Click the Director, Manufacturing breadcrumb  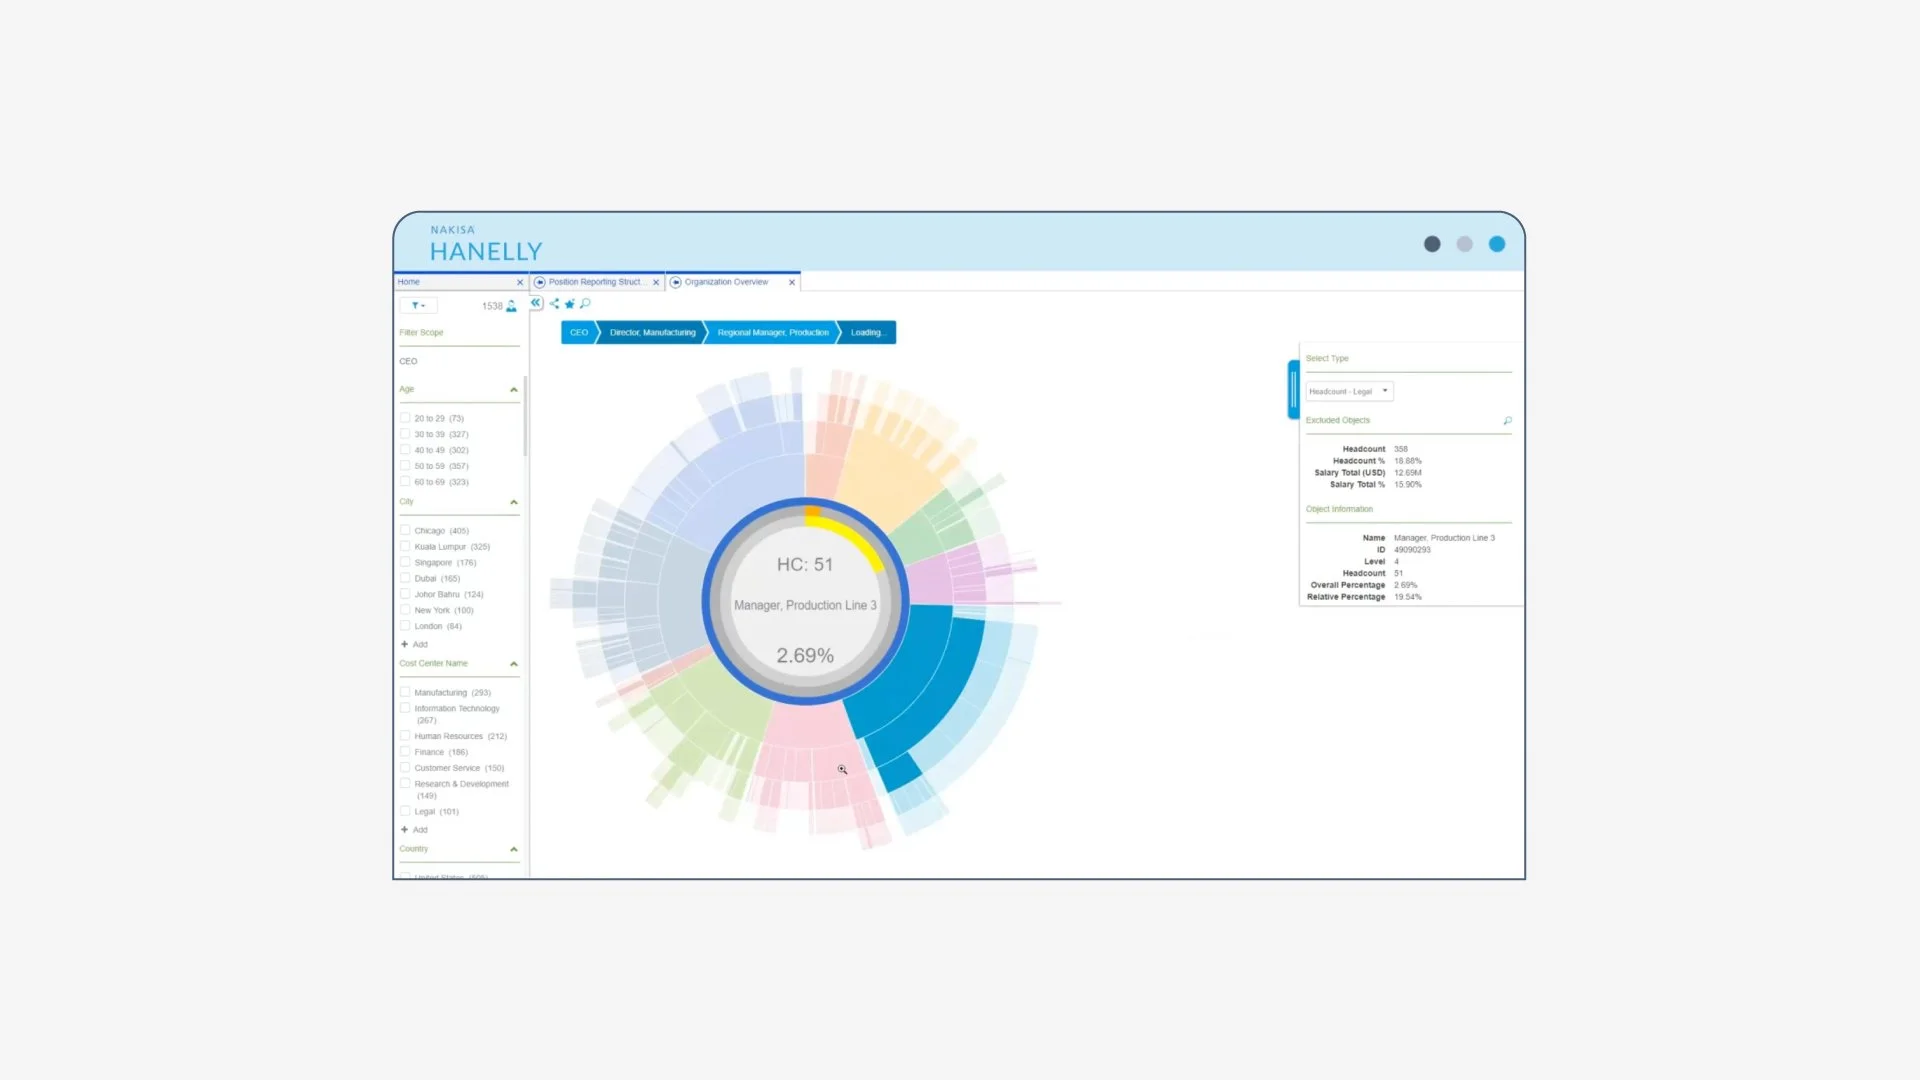pyautogui.click(x=652, y=333)
